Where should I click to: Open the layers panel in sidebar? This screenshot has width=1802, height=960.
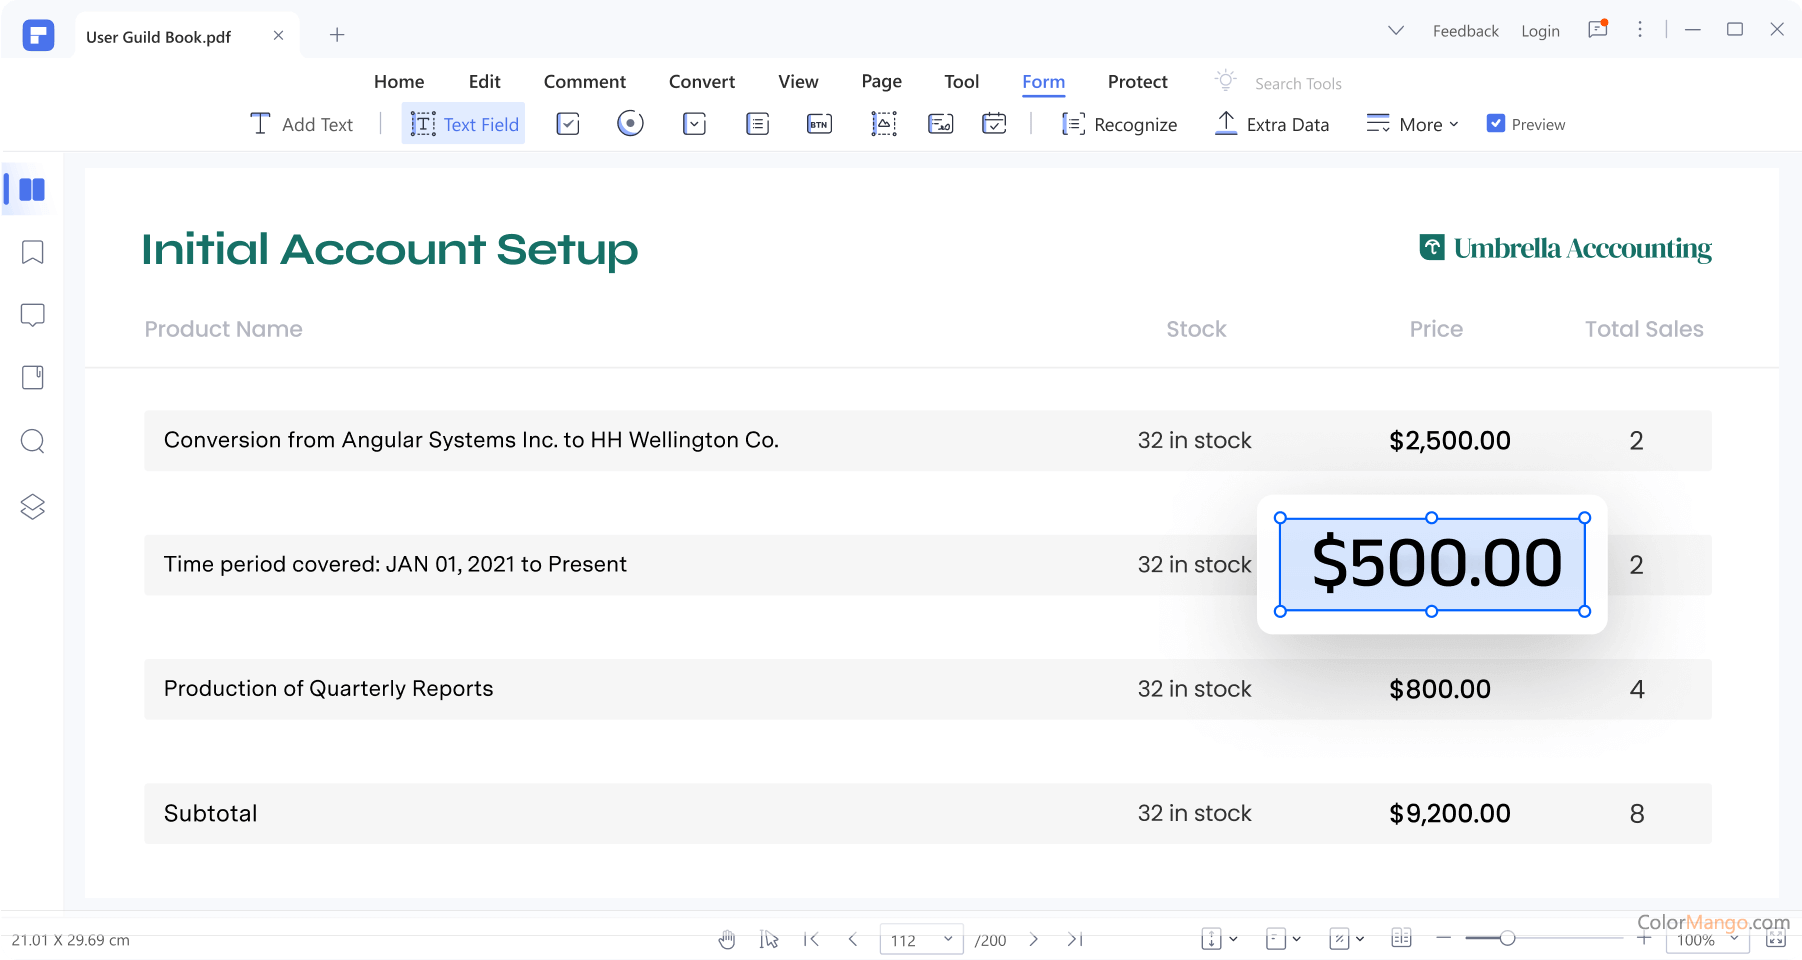tap(33, 507)
